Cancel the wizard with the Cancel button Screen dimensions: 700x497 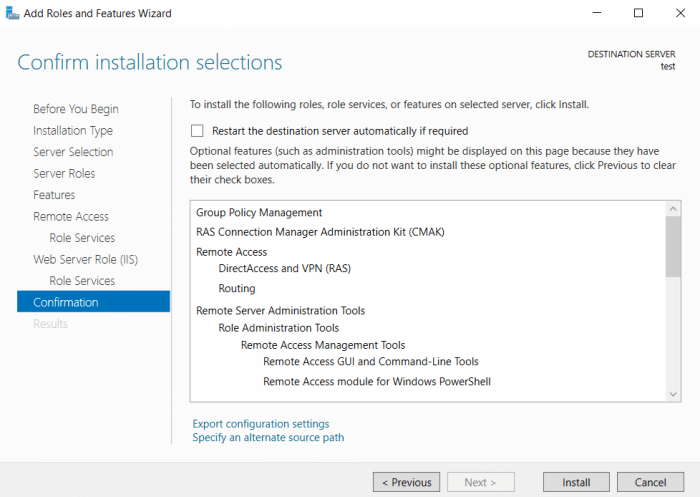[x=651, y=482]
